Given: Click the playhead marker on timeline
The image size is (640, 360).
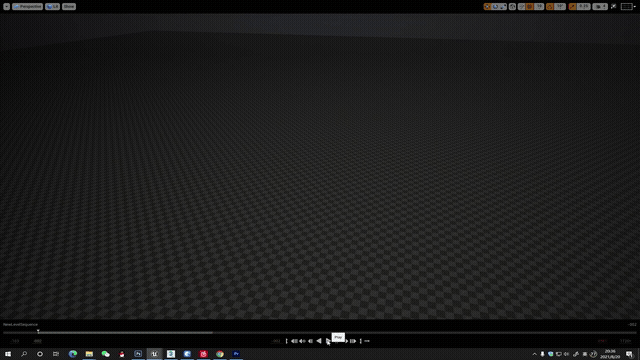Looking at the screenshot, I should point(38,331).
